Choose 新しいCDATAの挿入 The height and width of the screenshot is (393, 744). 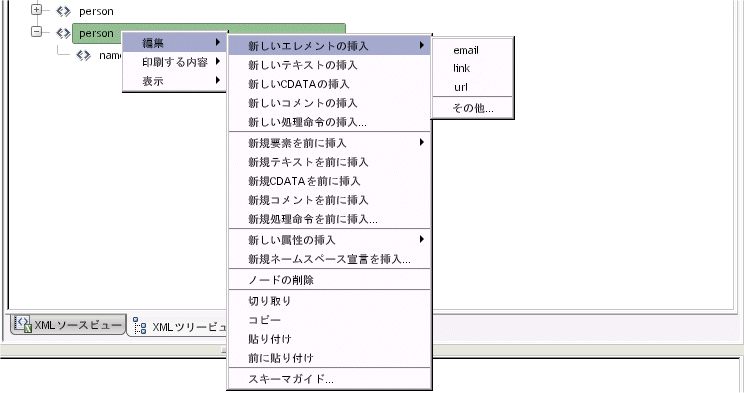pyautogui.click(x=329, y=84)
